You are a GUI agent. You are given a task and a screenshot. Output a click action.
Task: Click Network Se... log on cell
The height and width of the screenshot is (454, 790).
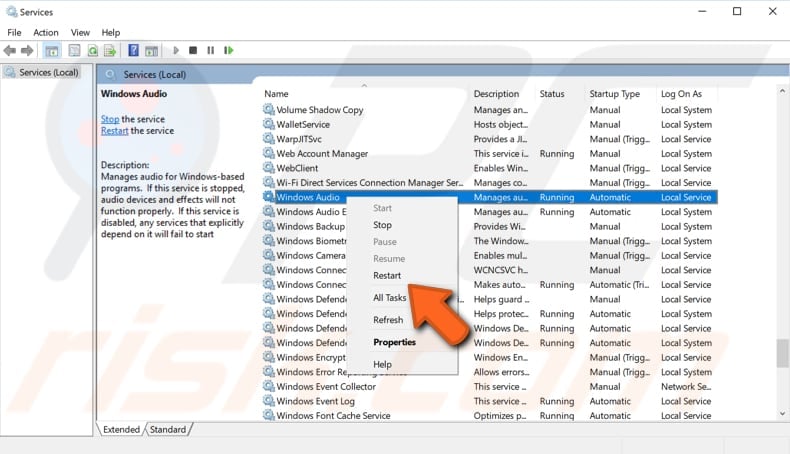(686, 386)
